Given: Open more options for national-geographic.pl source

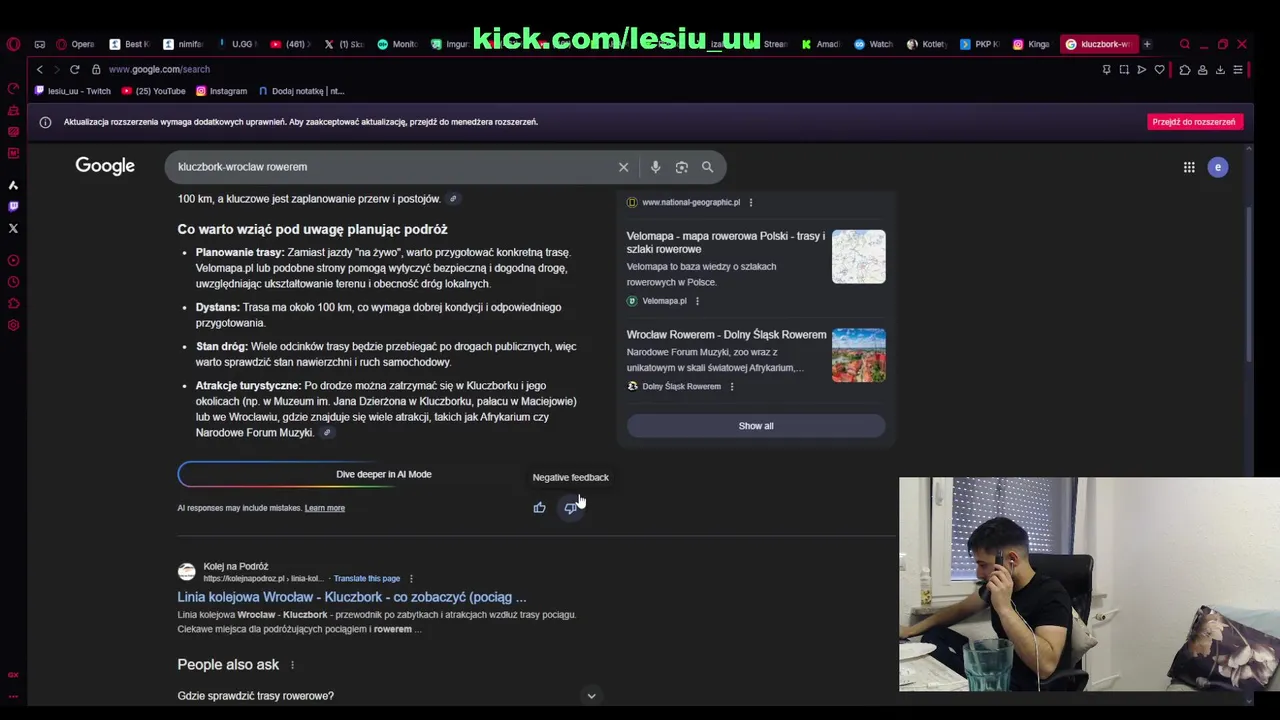Looking at the screenshot, I should (751, 202).
